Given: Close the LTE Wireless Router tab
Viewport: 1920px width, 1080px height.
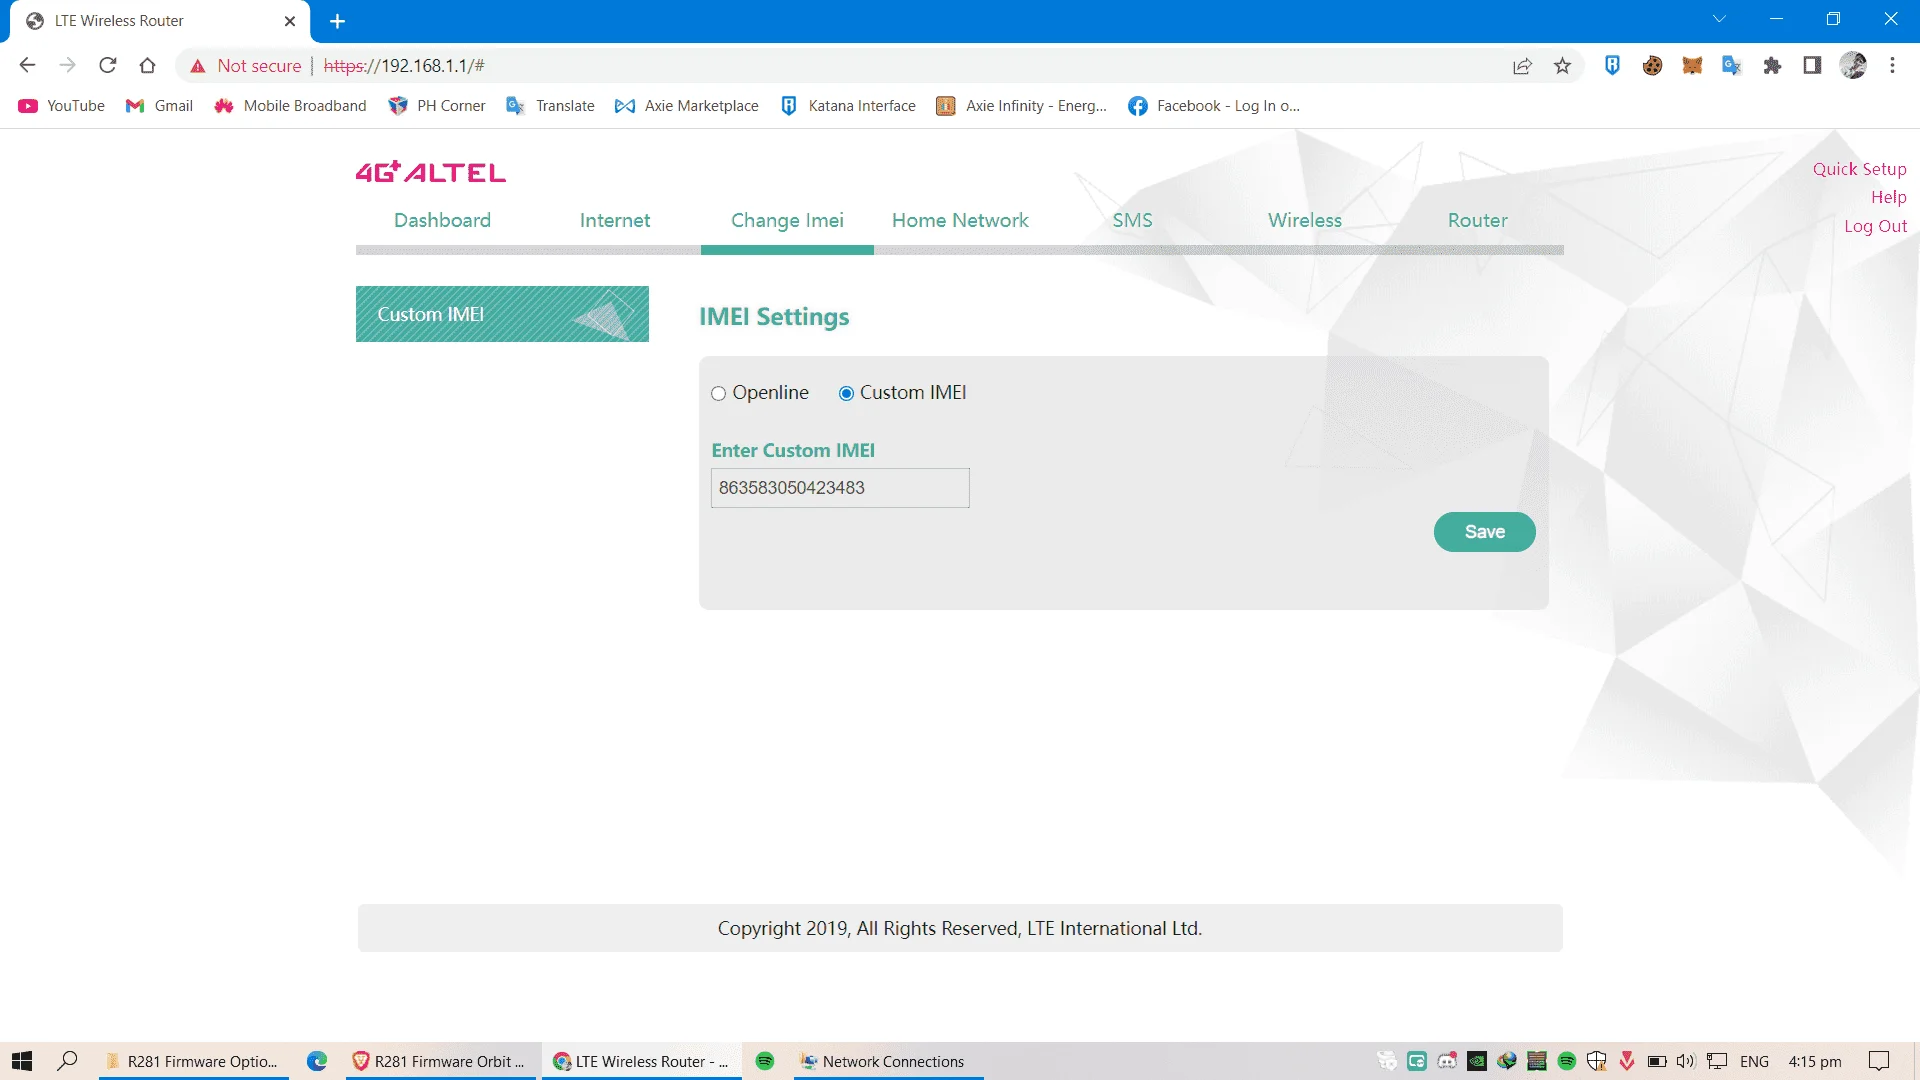Looking at the screenshot, I should point(290,21).
